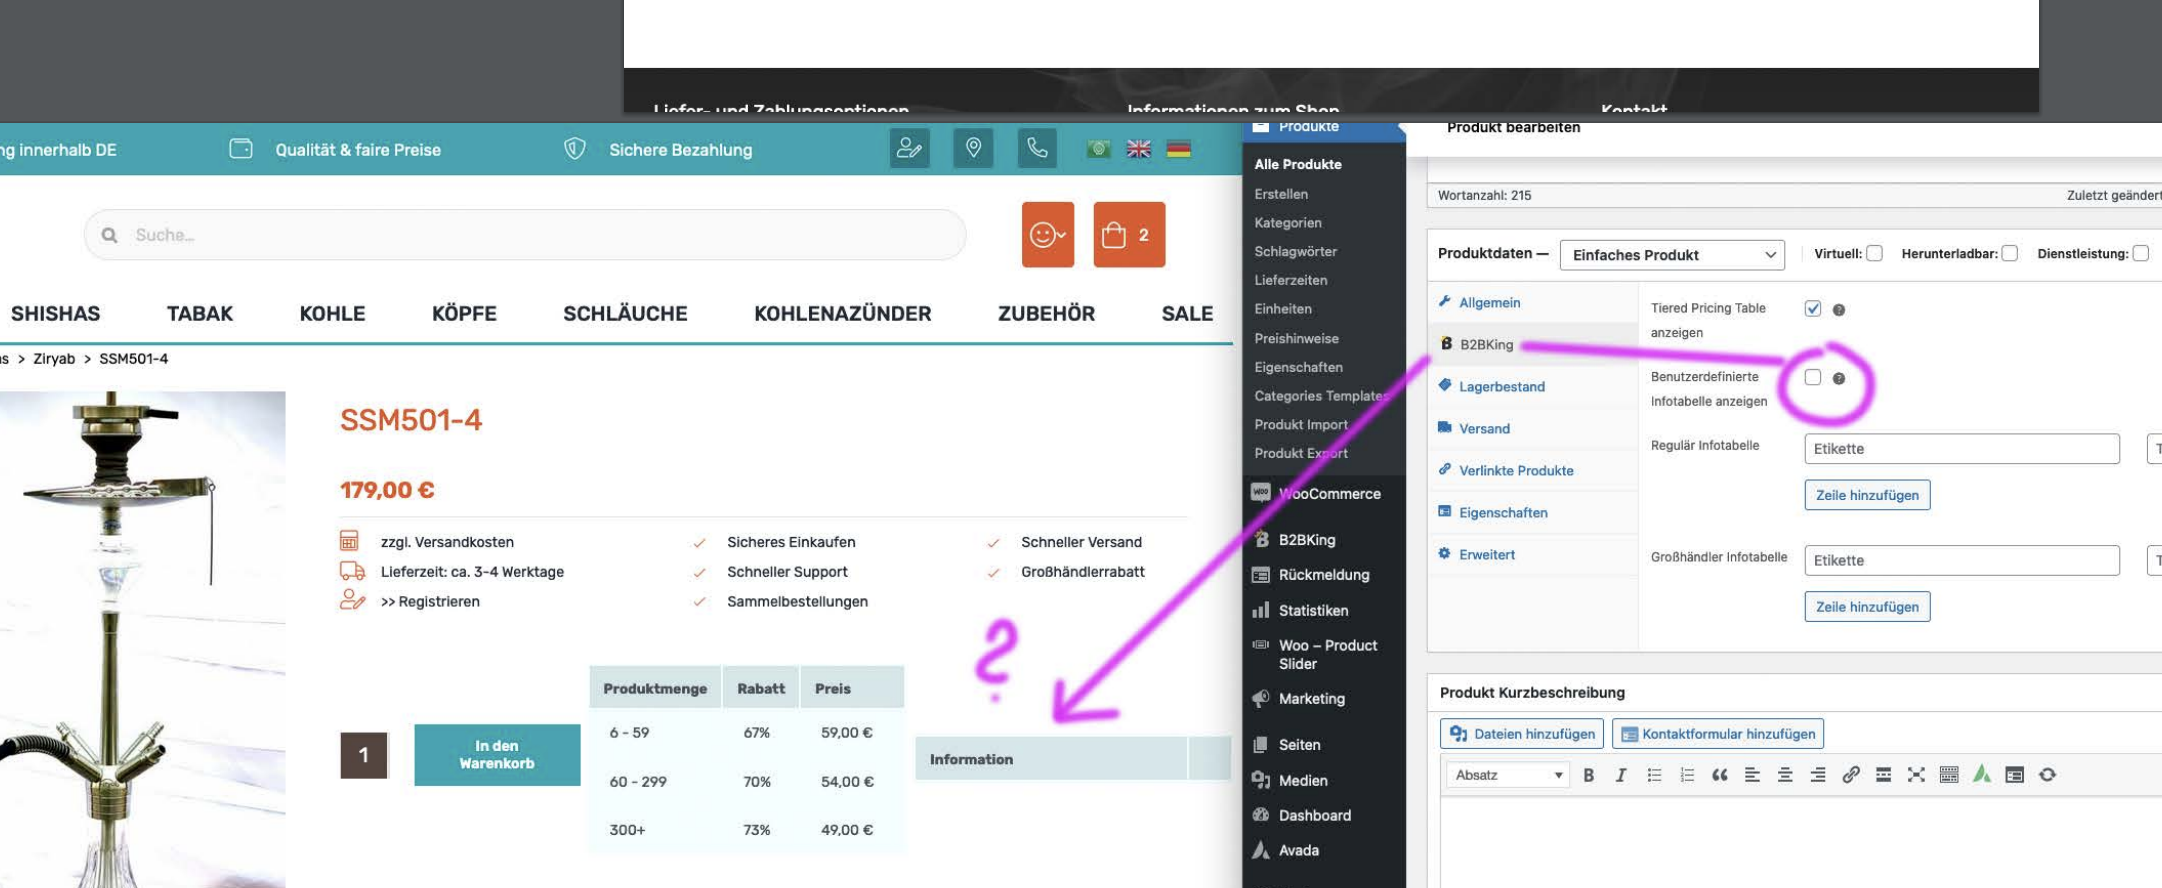Align text left in the editor toolbar

pos(1752,775)
